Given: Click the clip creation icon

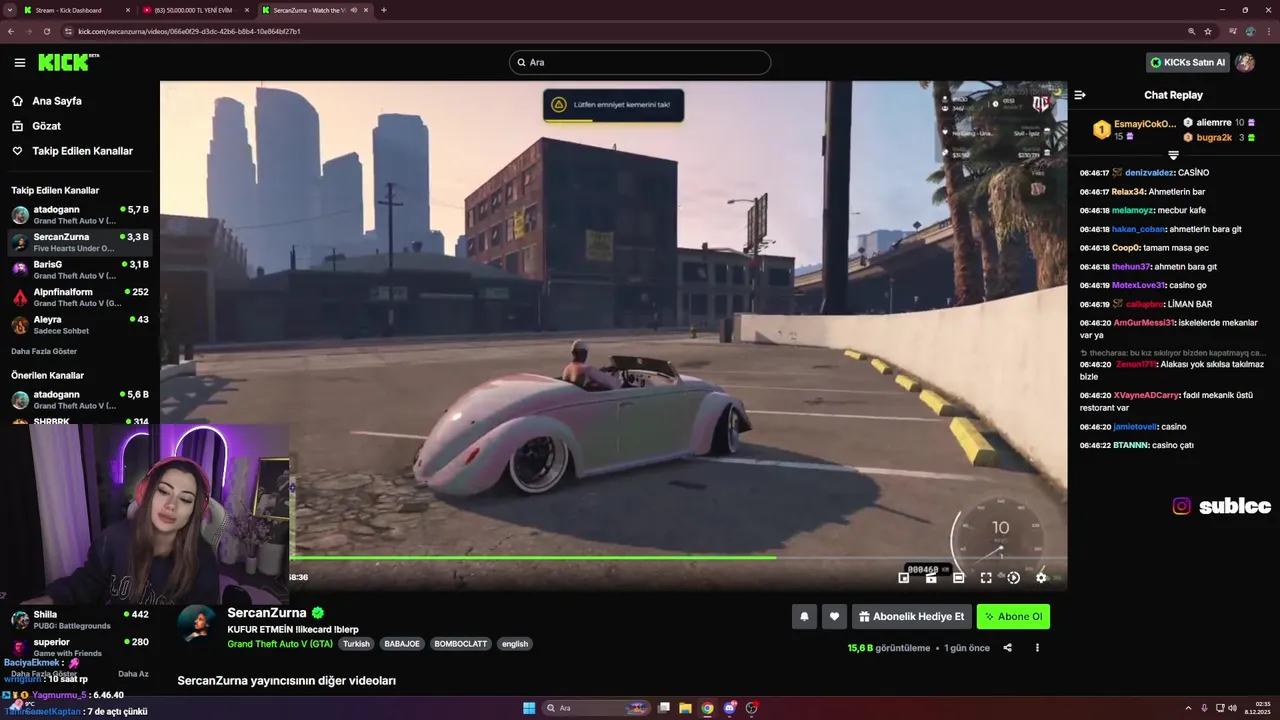Looking at the screenshot, I should pos(931,578).
